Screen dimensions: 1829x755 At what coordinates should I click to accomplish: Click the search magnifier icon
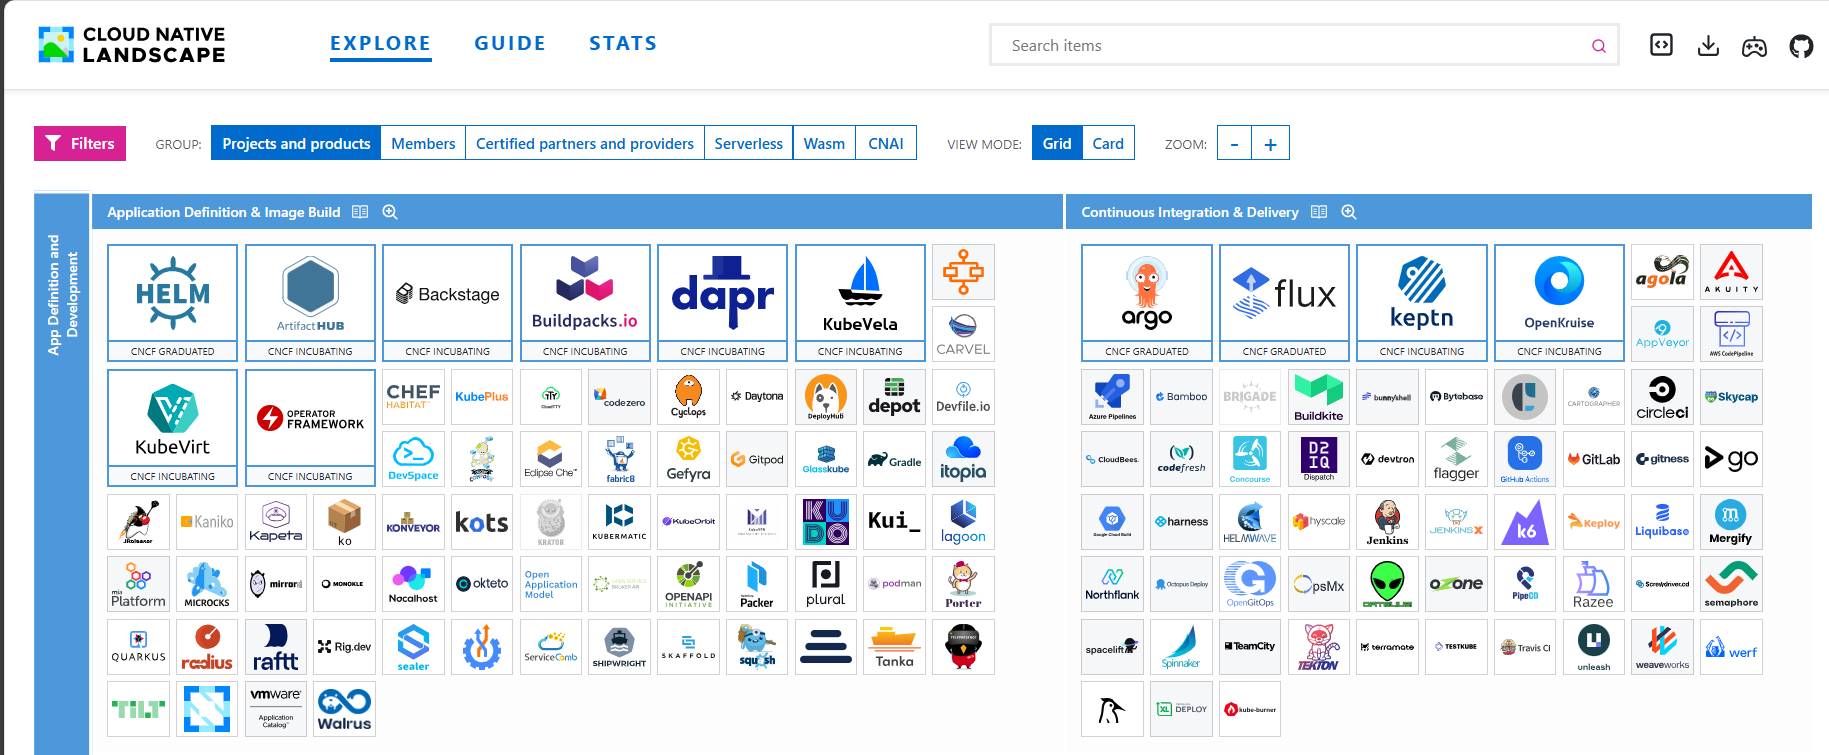point(1599,46)
